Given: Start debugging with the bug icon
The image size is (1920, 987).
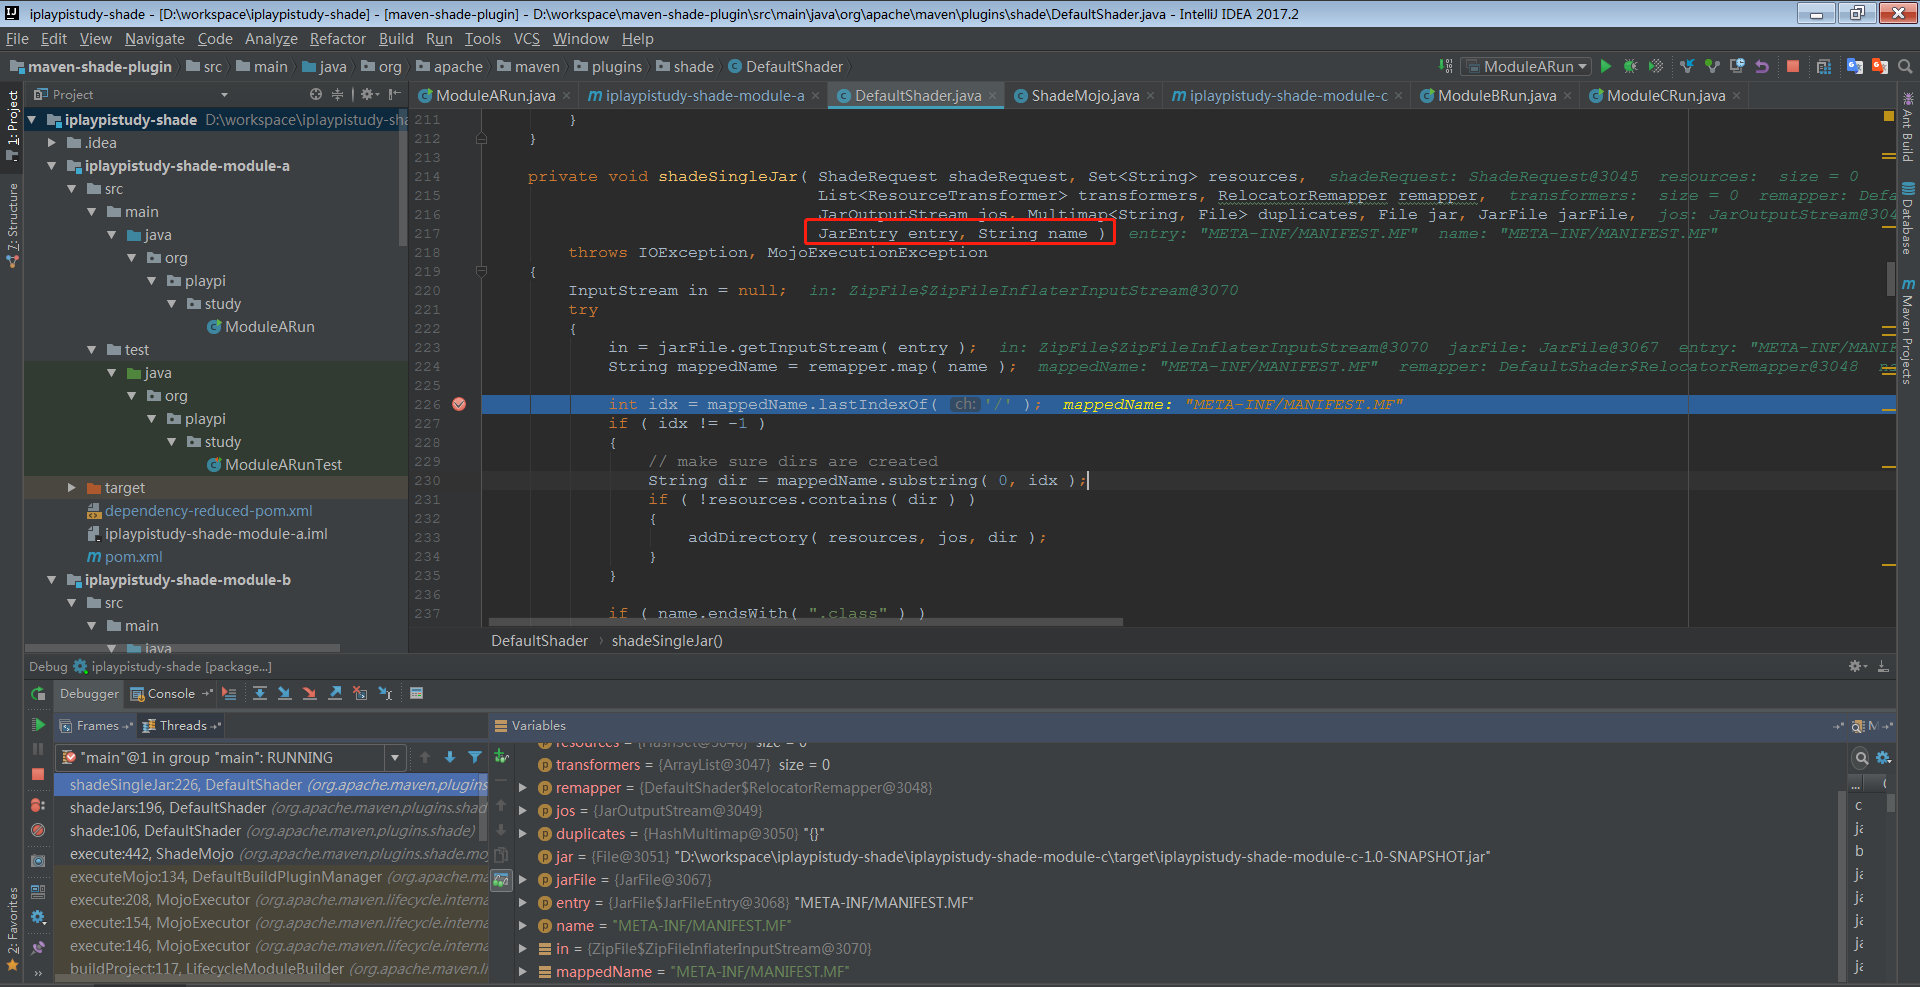Looking at the screenshot, I should pos(1631,66).
